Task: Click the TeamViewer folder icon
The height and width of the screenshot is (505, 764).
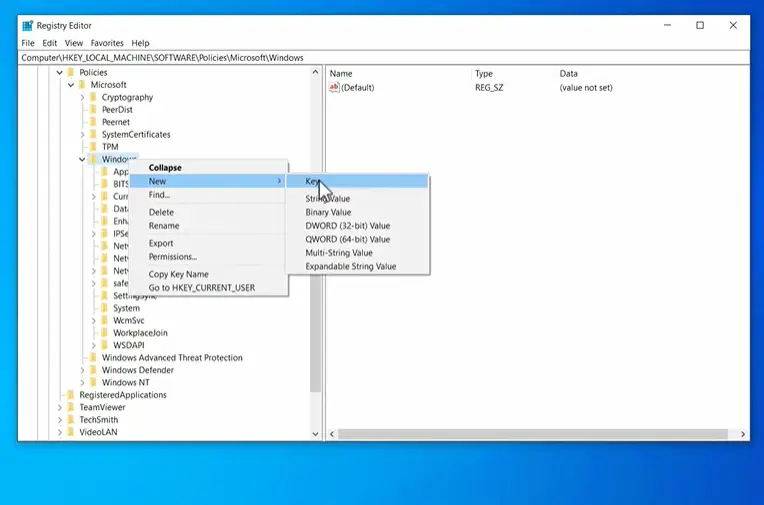Action: pyautogui.click(x=71, y=407)
